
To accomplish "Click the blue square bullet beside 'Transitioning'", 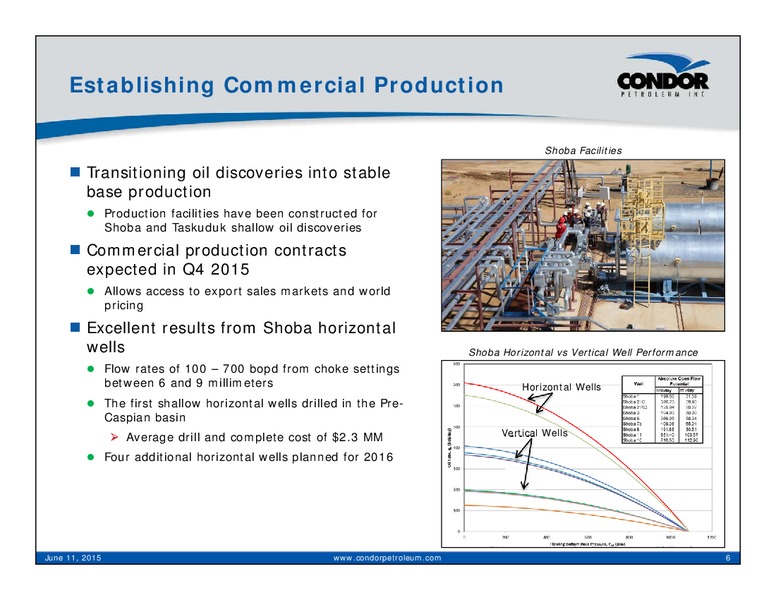I will [x=75, y=172].
